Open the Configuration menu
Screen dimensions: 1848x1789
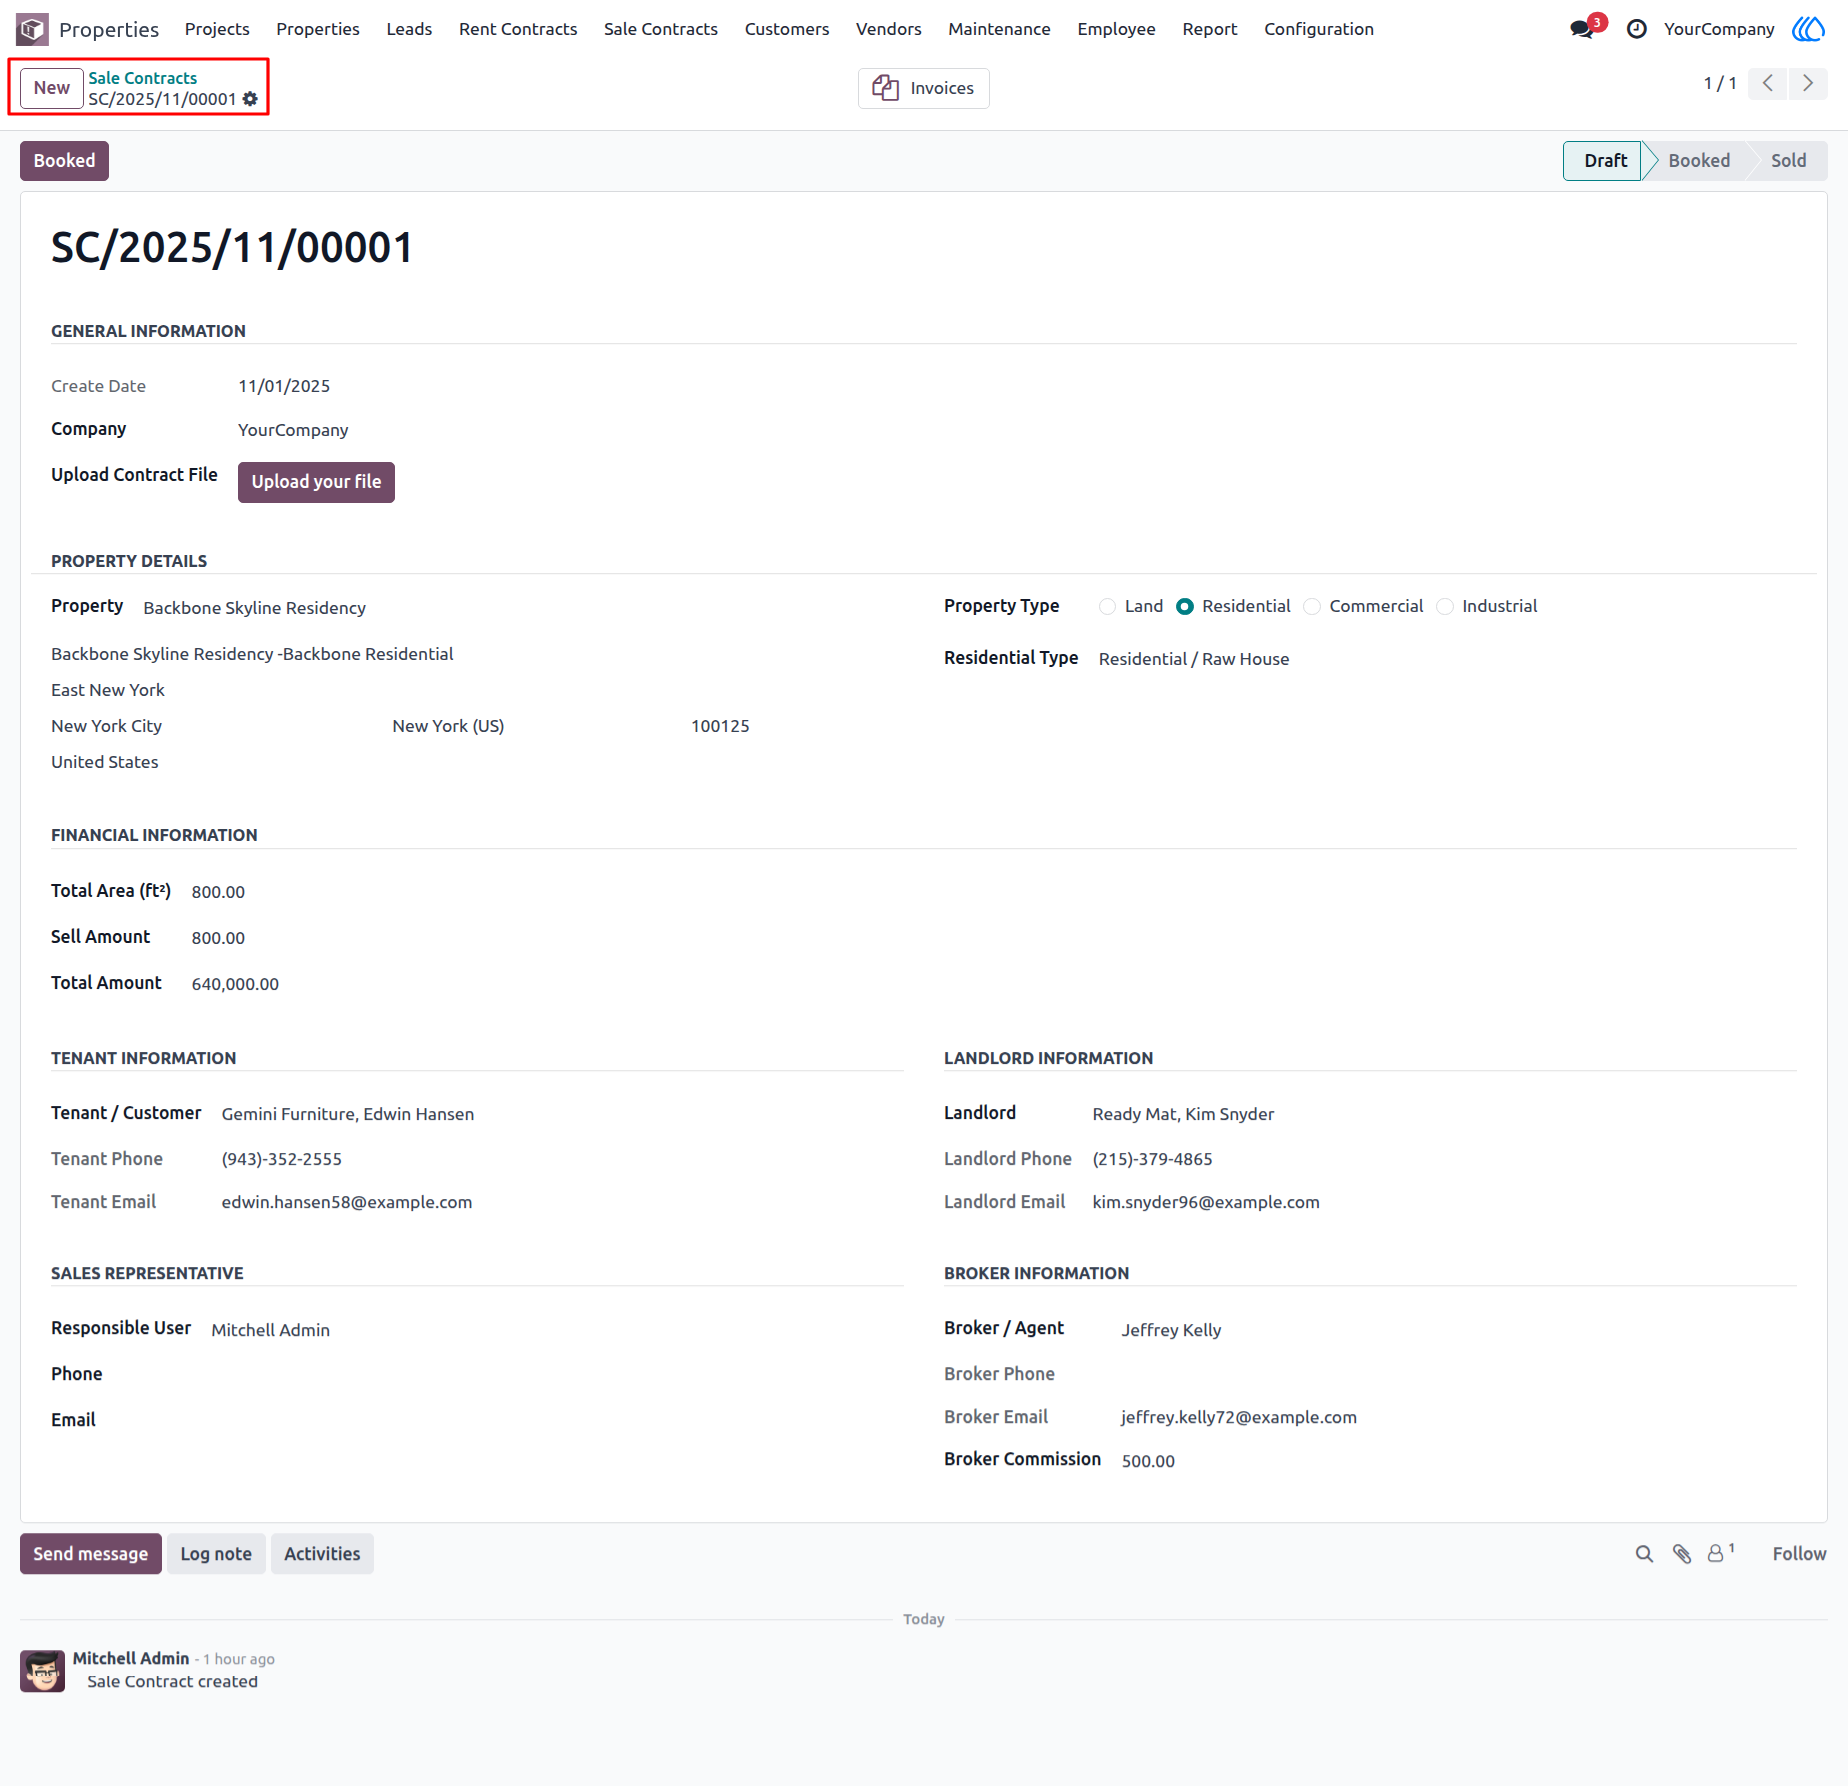pos(1319,29)
